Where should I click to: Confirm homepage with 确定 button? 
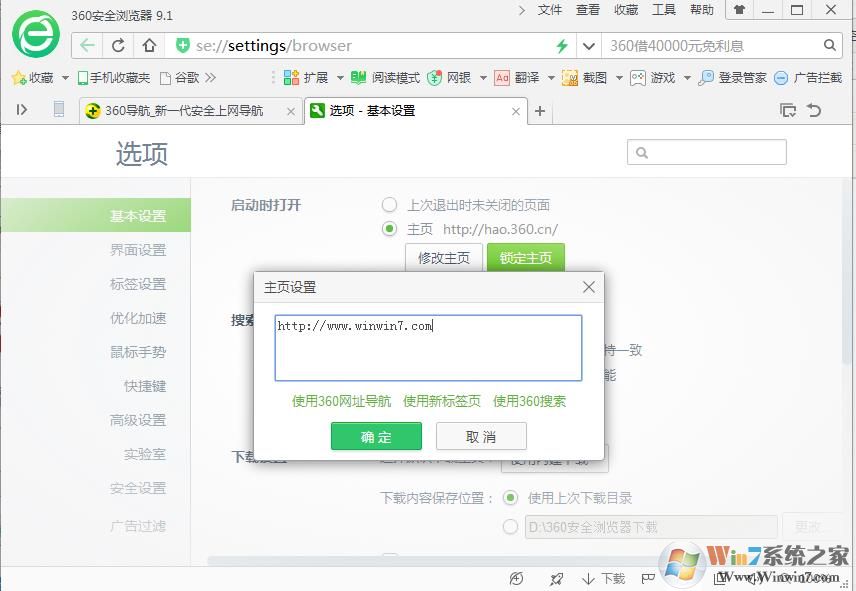(x=376, y=437)
